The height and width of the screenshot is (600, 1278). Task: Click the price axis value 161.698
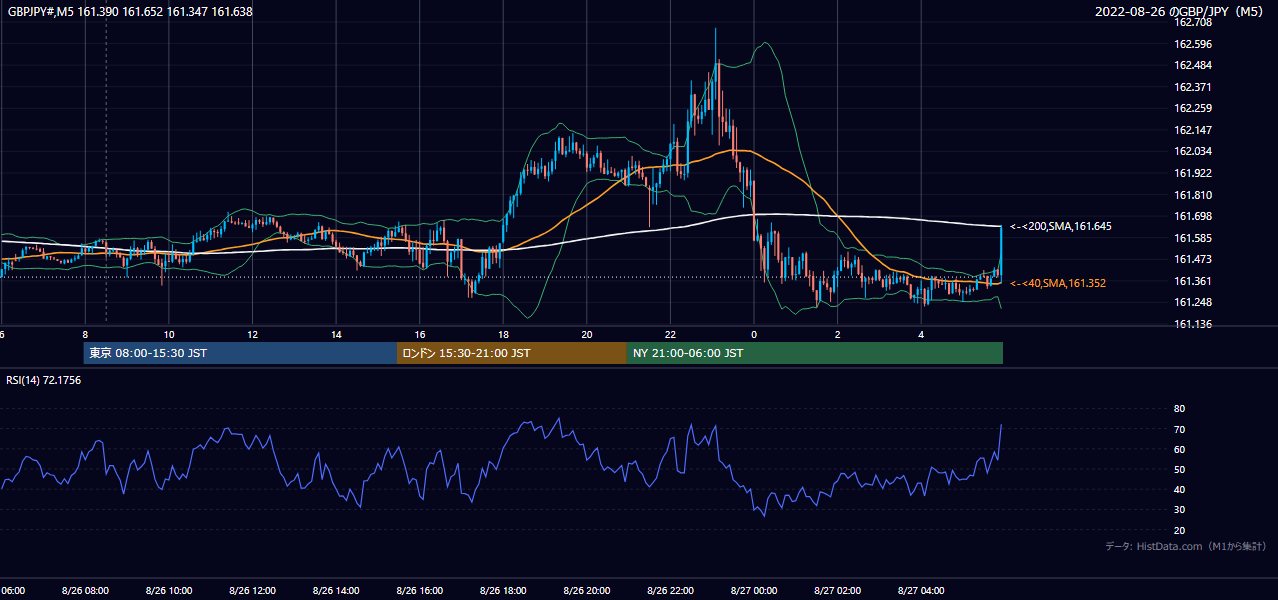point(1192,216)
